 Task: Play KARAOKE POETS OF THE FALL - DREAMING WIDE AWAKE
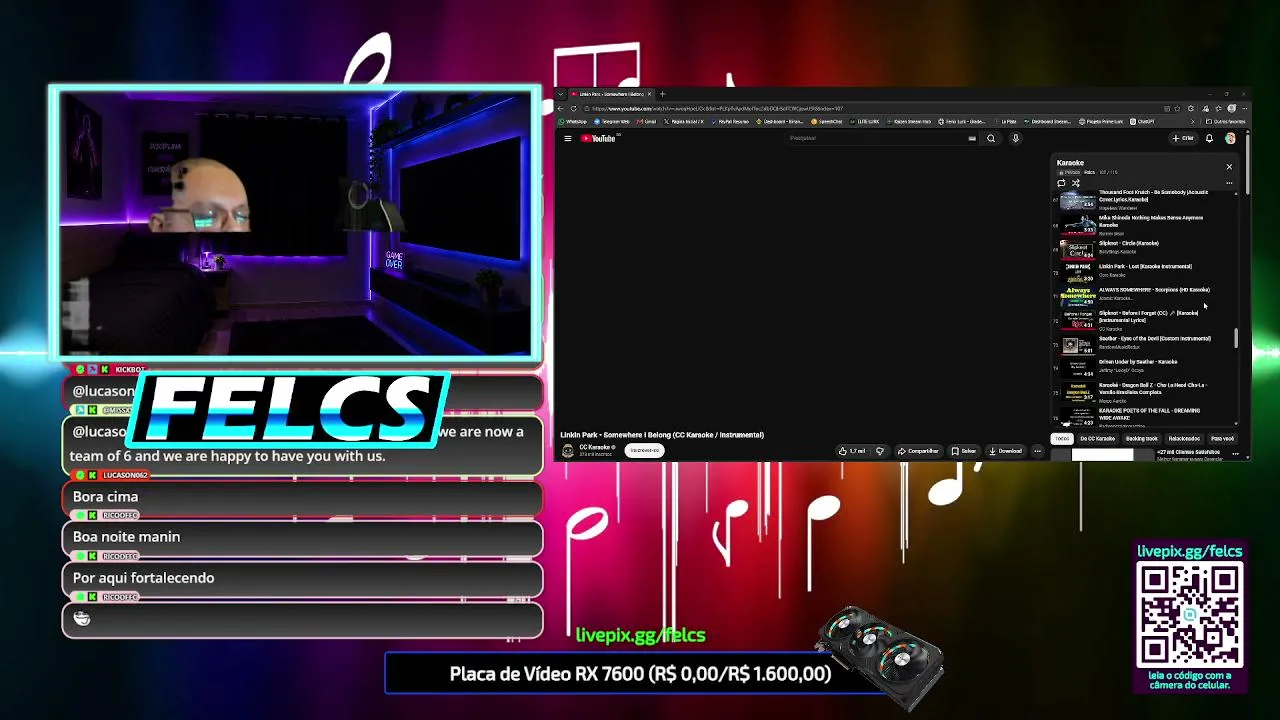click(1149, 414)
